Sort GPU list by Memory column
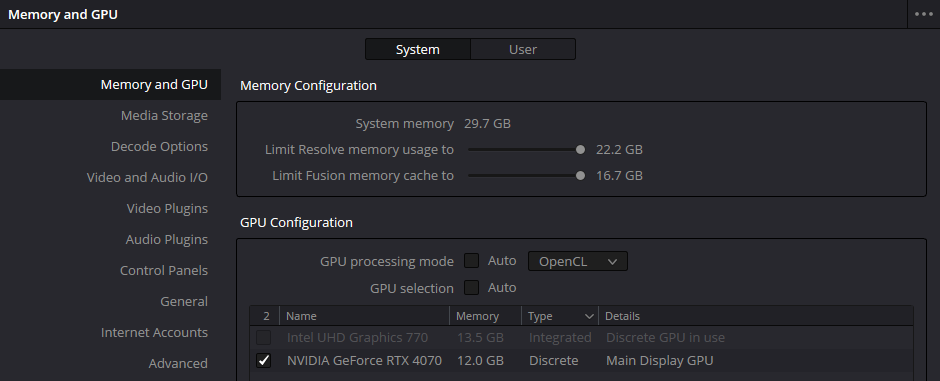This screenshot has width=940, height=381. (486, 316)
